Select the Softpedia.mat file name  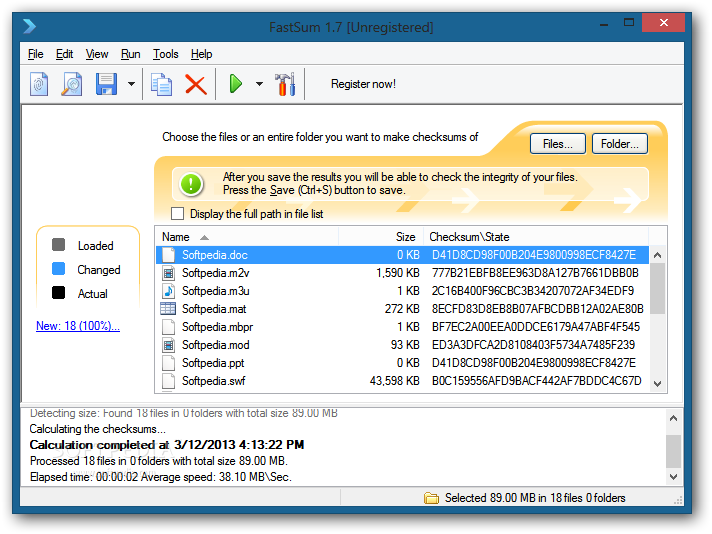click(214, 309)
